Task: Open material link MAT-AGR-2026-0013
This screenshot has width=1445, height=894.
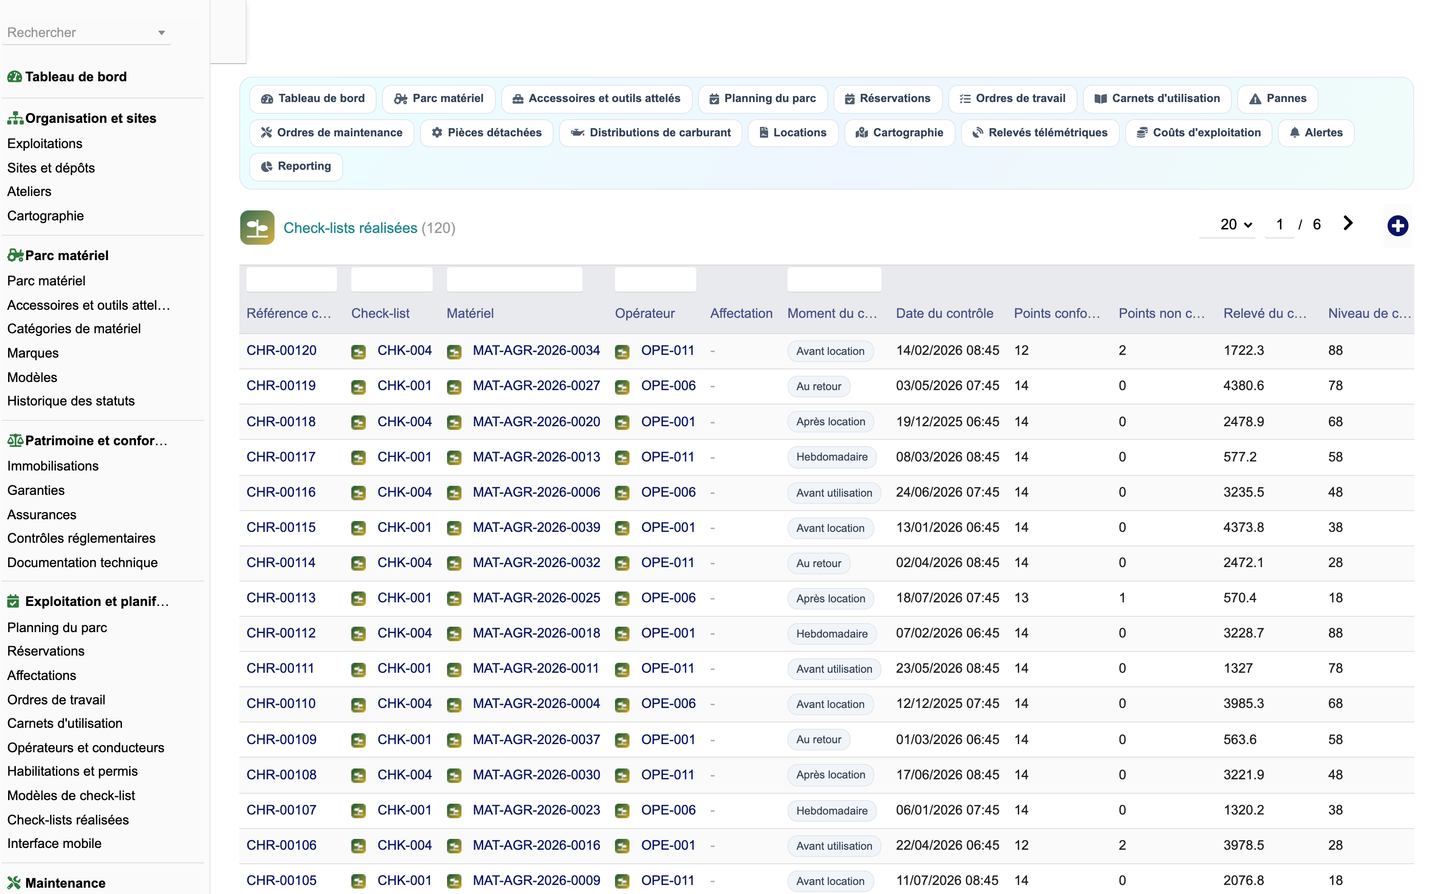Action: point(536,457)
